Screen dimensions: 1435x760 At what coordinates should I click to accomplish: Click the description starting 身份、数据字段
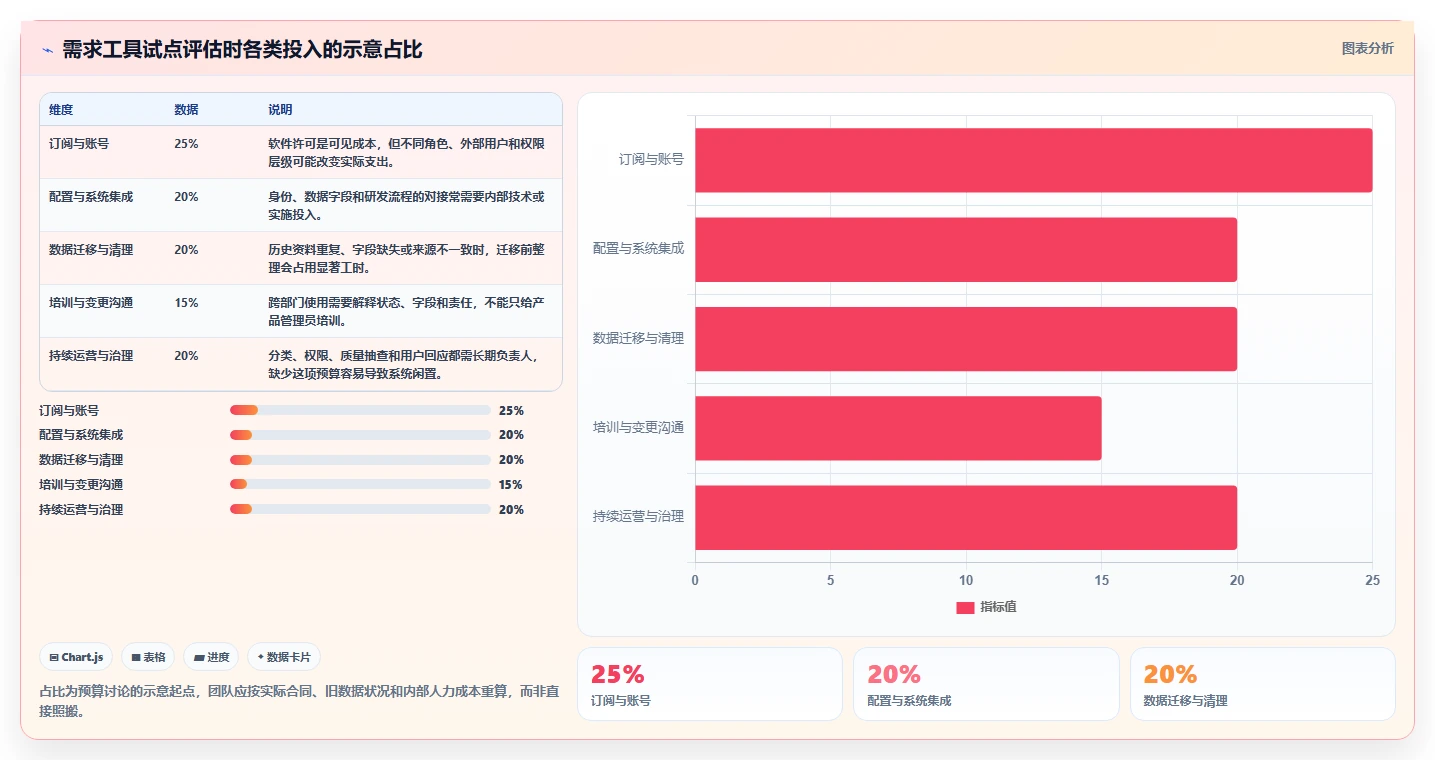click(x=406, y=205)
